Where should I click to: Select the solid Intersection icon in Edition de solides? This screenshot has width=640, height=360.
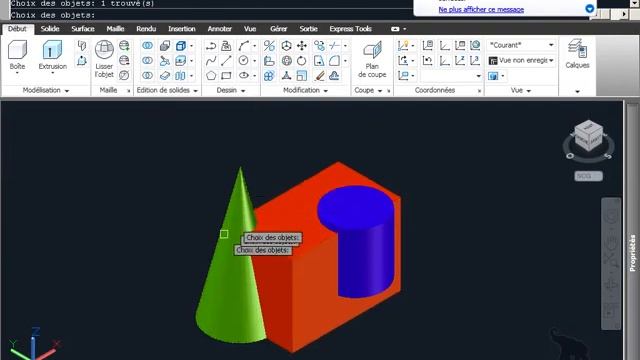[x=147, y=76]
